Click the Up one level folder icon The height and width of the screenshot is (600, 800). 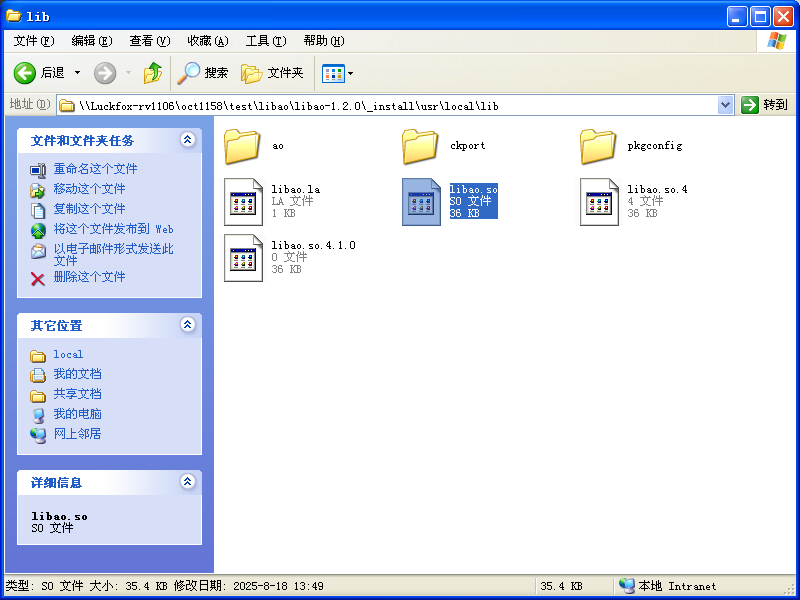[153, 73]
